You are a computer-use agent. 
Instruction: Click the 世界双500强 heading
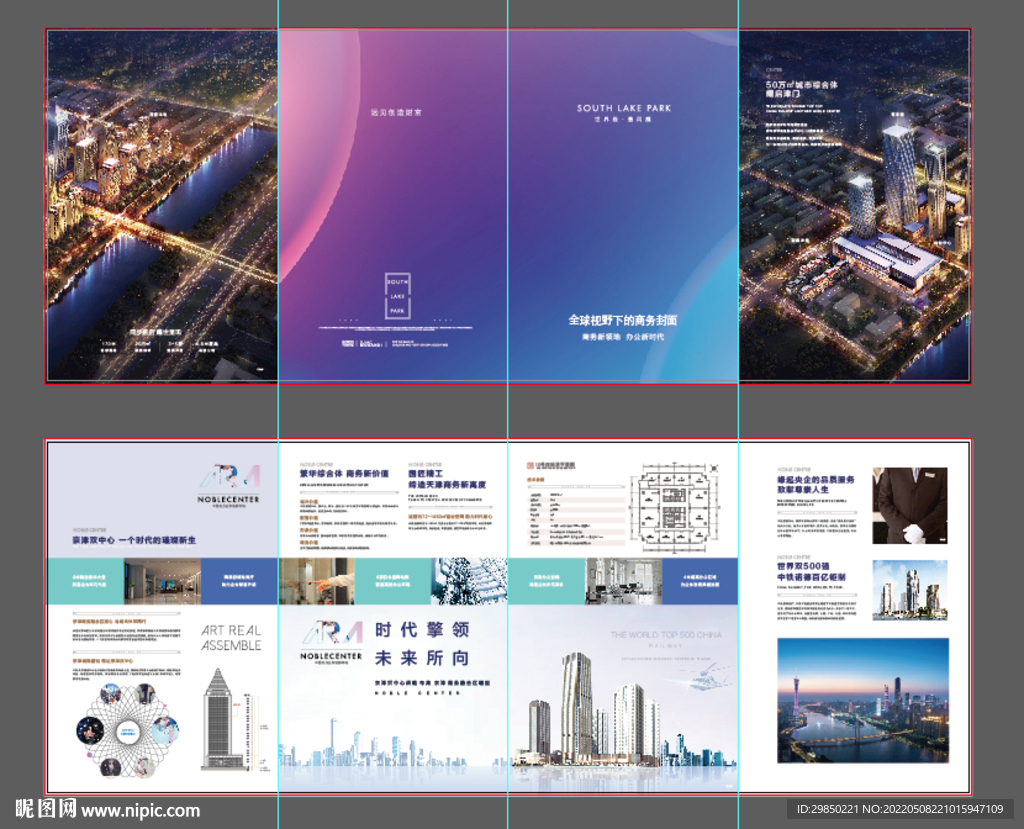(803, 566)
